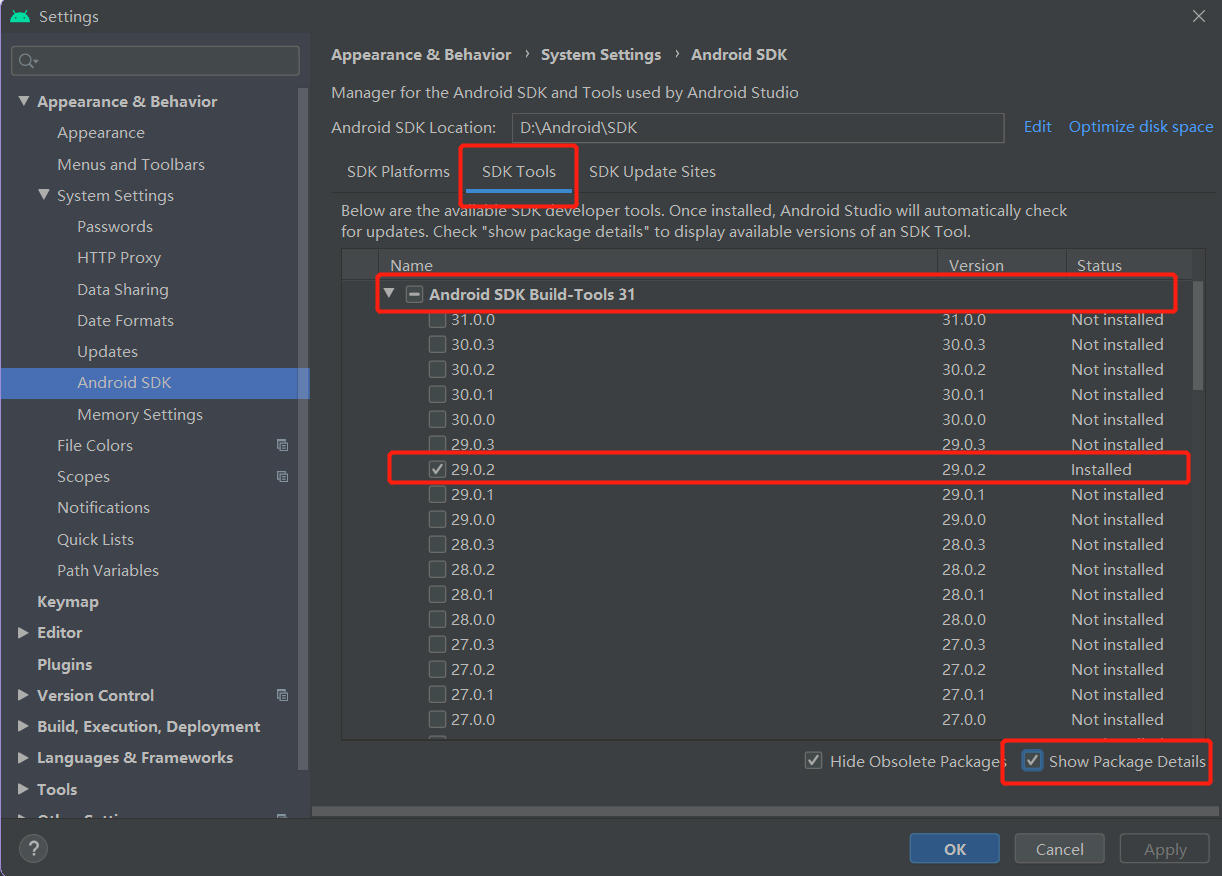Check the 30.0.2 build tools checkbox

pos(437,370)
